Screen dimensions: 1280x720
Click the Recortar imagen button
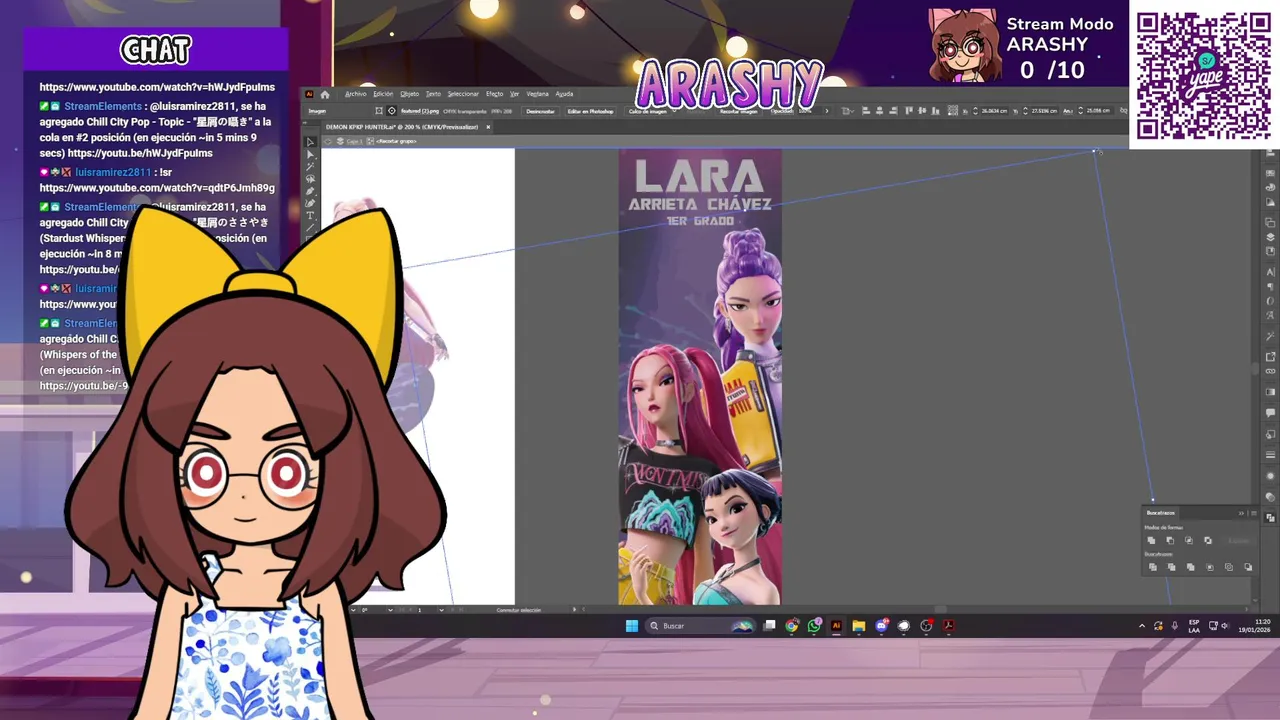739,111
